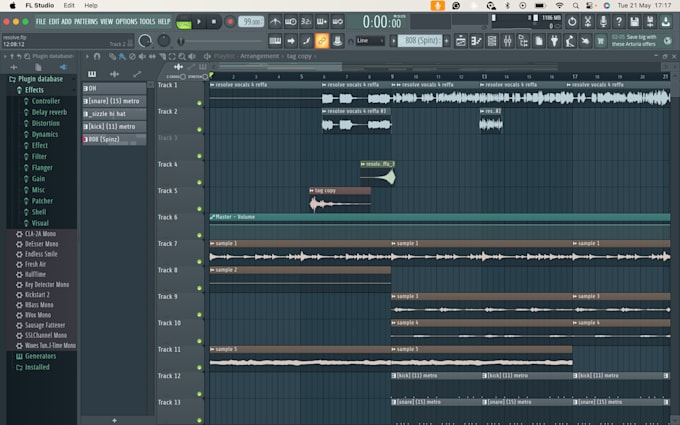Click the master pitch knob
The width and height of the screenshot is (680, 425).
[x=164, y=41]
